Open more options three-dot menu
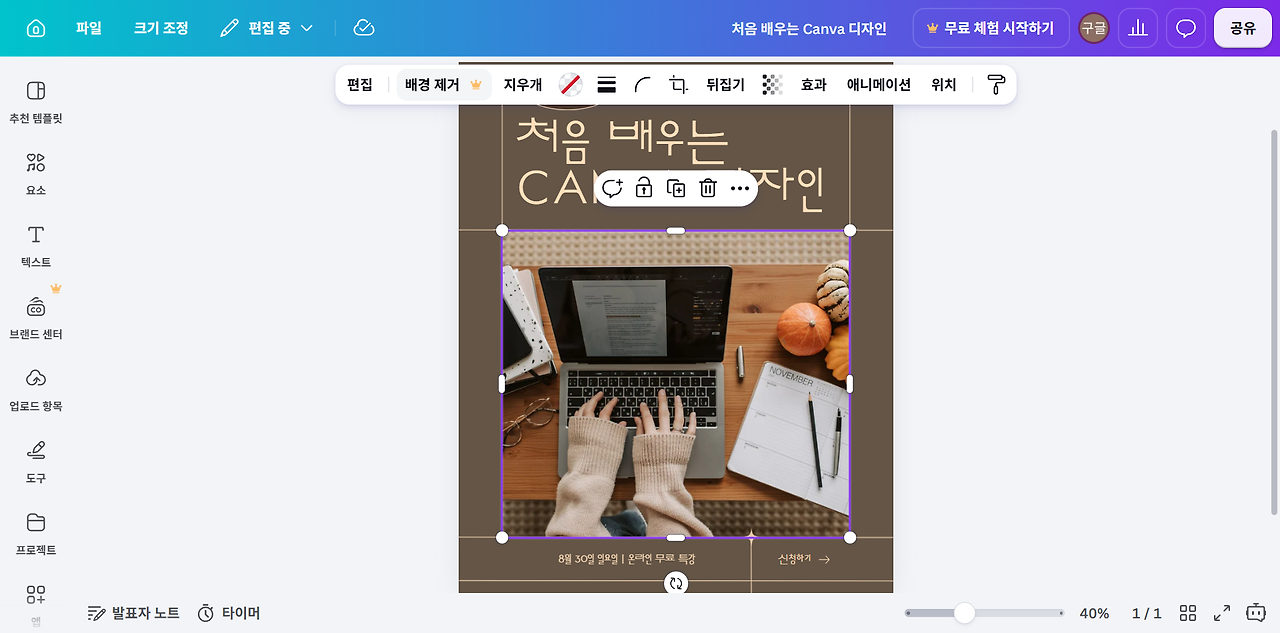1280x633 pixels. click(x=740, y=188)
